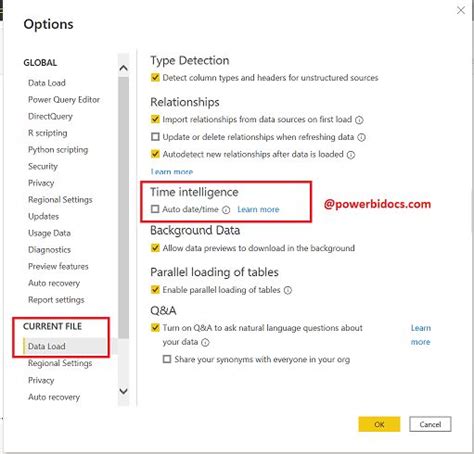This screenshot has height=454, width=474.
Task: Open info icon for Enable parallel loading
Action: (x=288, y=290)
